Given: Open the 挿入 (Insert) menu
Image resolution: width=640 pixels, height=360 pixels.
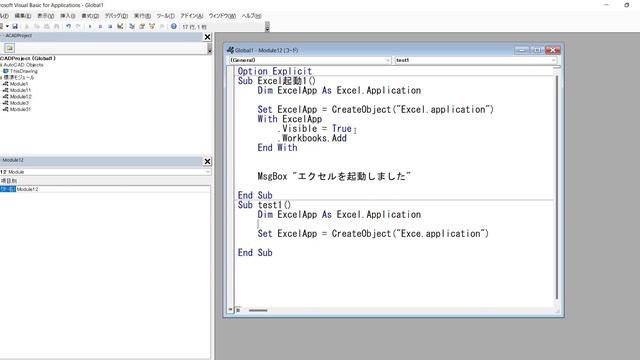Looking at the screenshot, I should 68,16.
